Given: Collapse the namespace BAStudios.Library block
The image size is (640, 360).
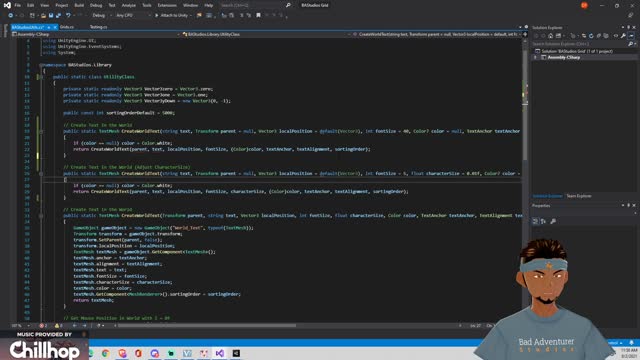Looking at the screenshot, I should click(41, 65).
